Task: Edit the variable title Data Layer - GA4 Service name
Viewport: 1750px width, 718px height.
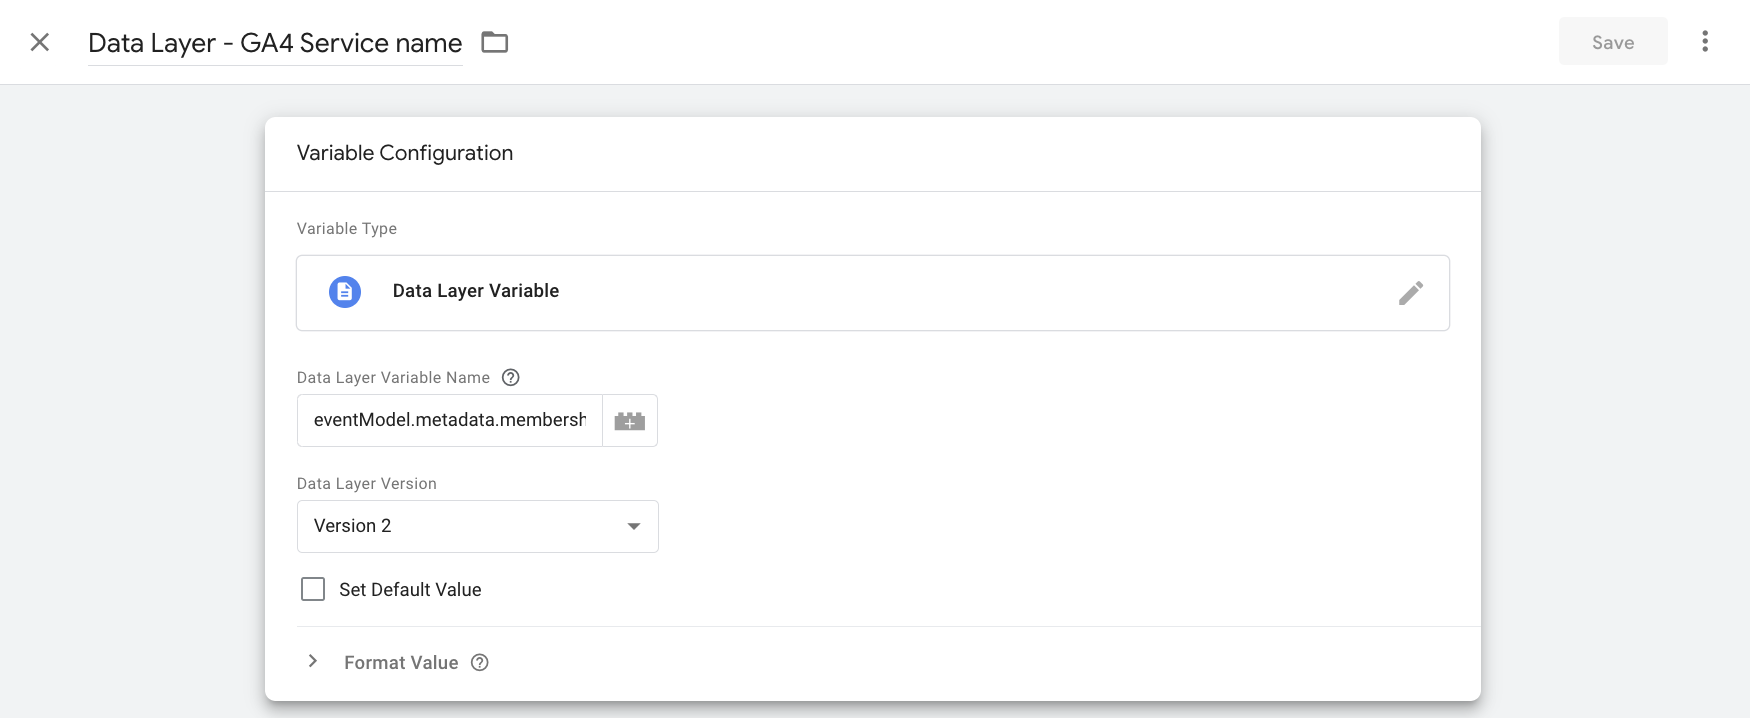Action: coord(275,43)
